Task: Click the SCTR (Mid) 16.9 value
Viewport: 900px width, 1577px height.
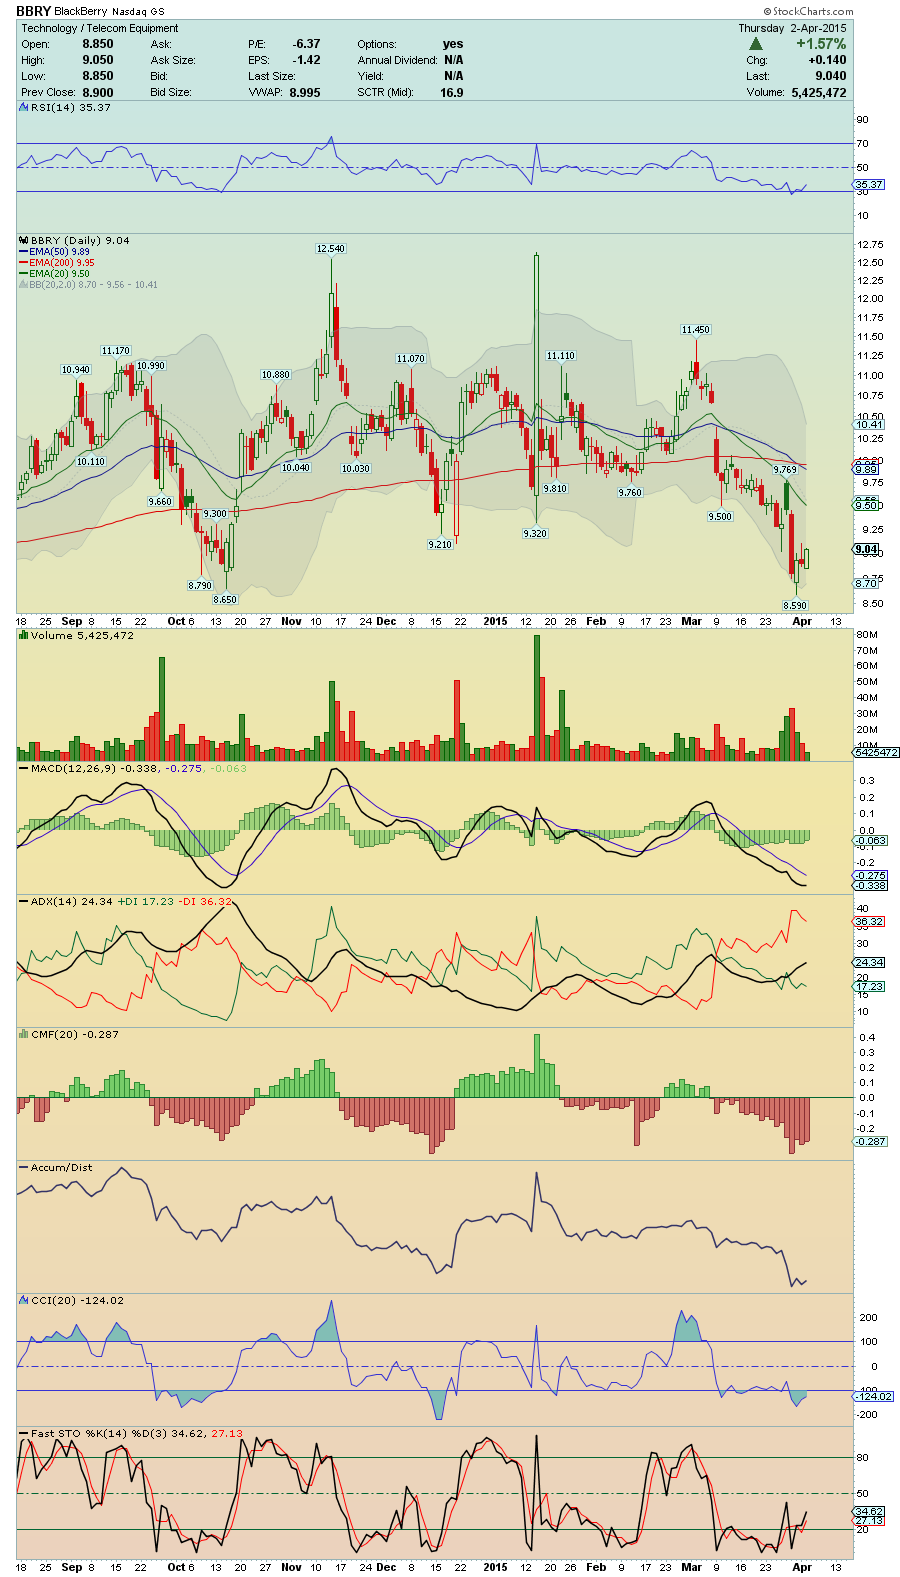Action: click(x=452, y=92)
